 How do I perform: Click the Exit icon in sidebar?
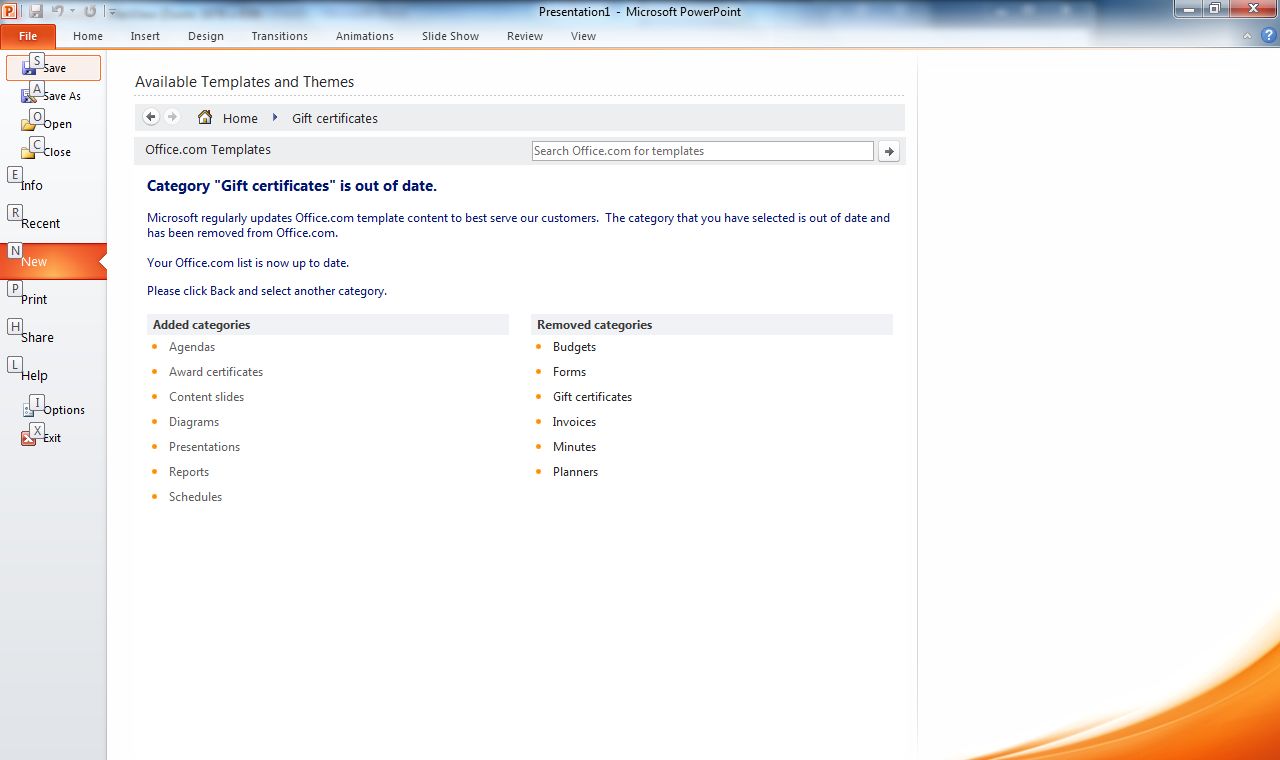tap(29, 438)
